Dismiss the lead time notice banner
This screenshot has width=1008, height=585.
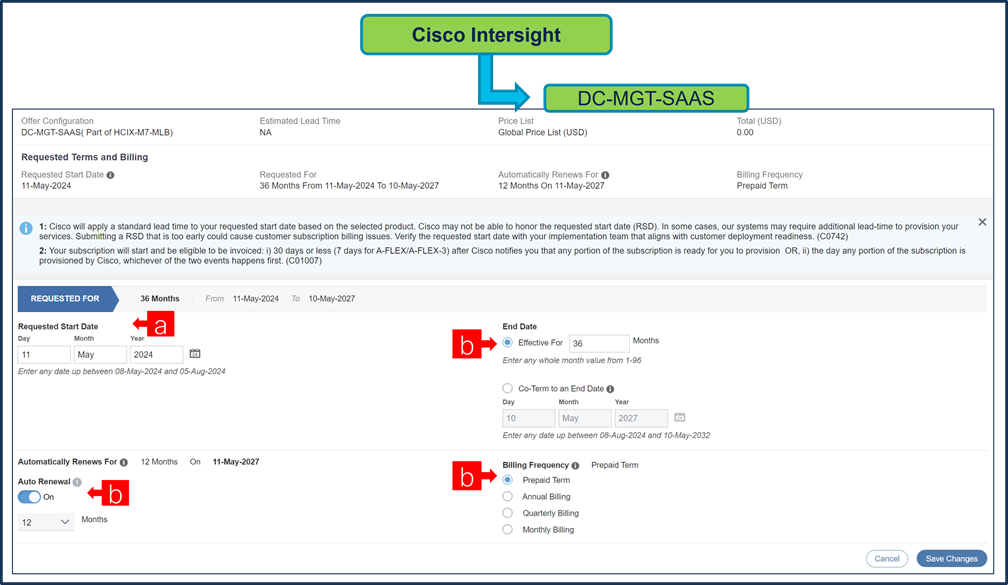[x=982, y=222]
